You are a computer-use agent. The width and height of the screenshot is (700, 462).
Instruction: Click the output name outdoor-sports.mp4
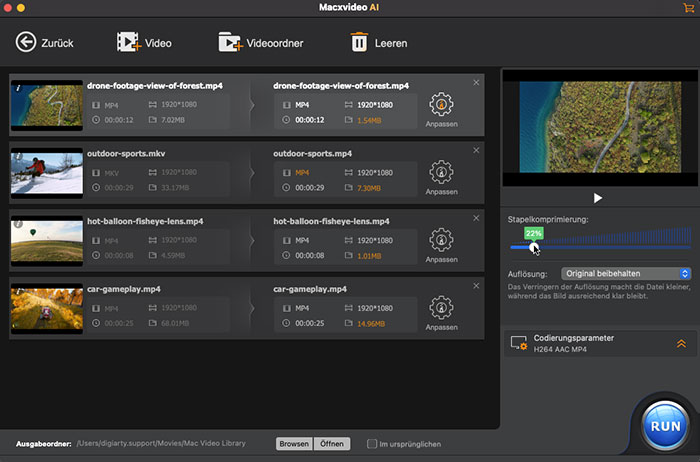click(312, 154)
